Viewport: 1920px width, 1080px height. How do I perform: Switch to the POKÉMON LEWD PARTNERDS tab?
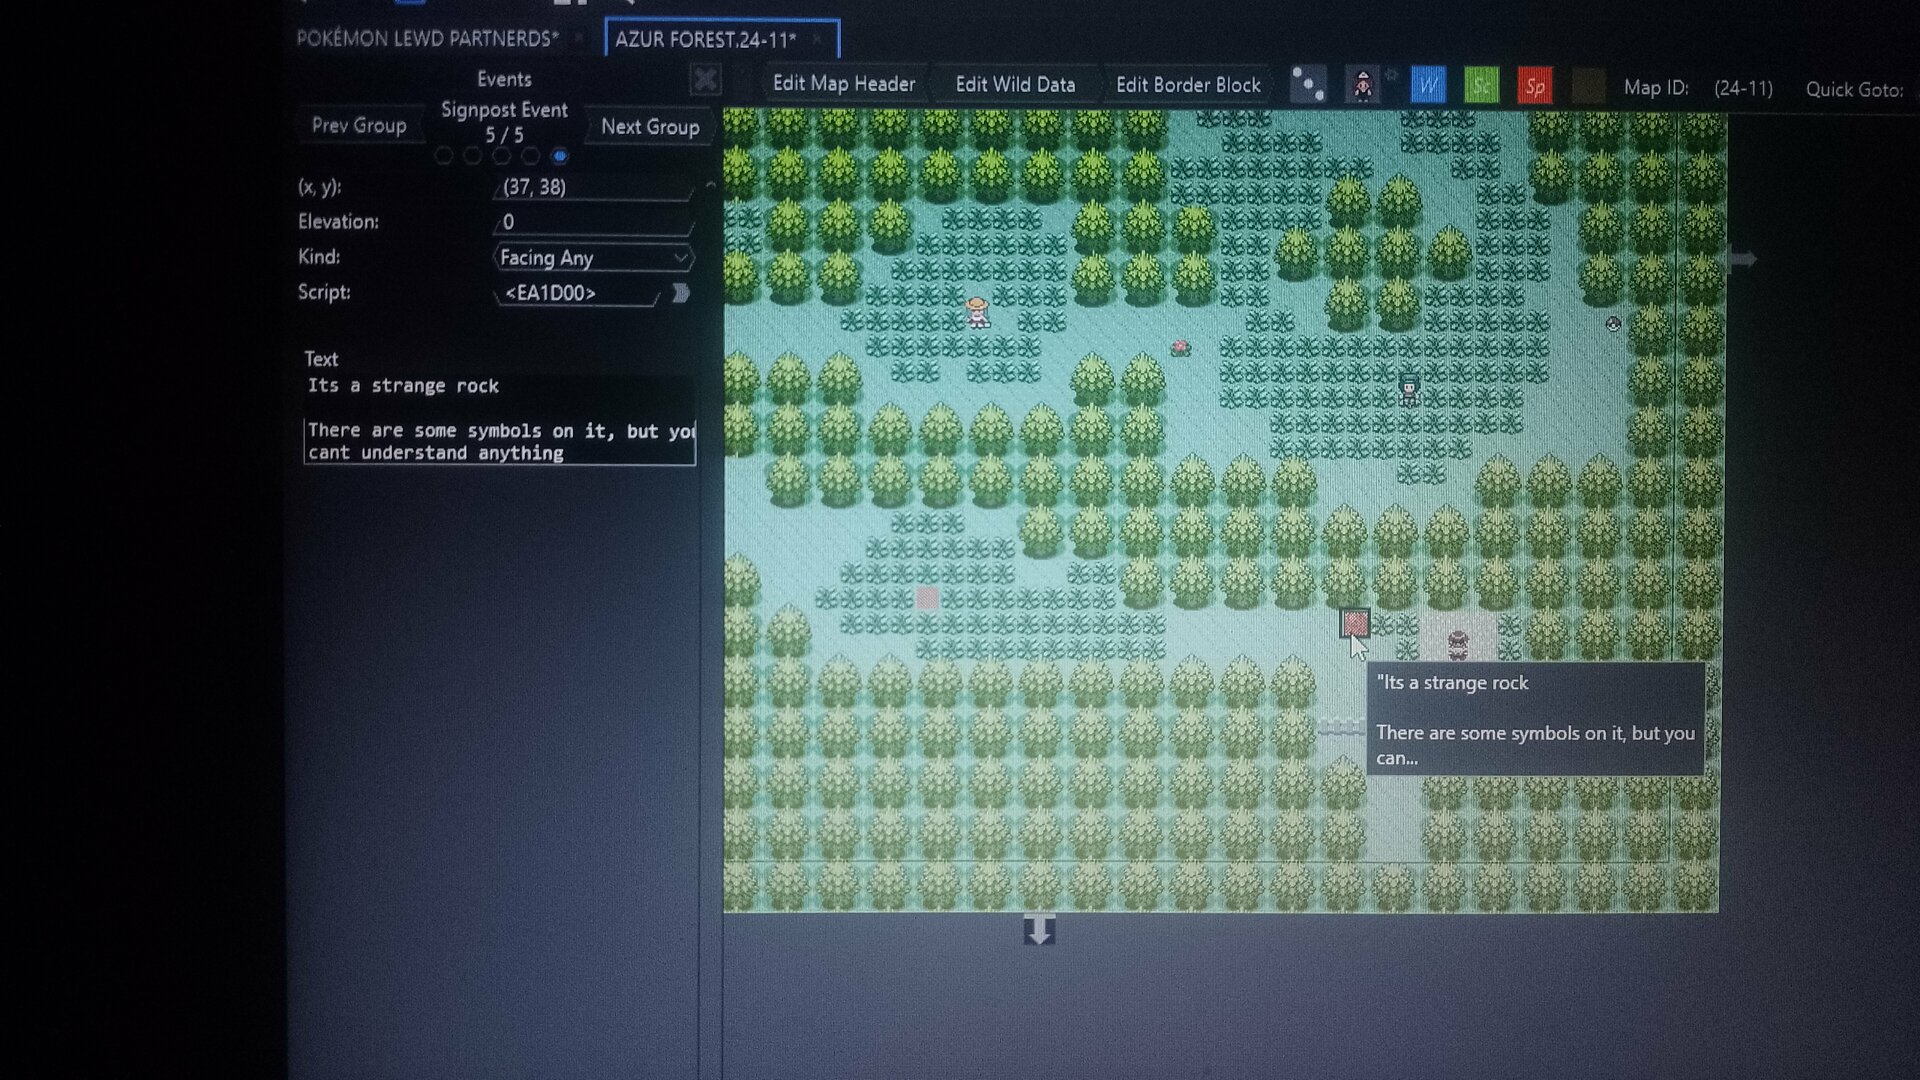[x=428, y=39]
